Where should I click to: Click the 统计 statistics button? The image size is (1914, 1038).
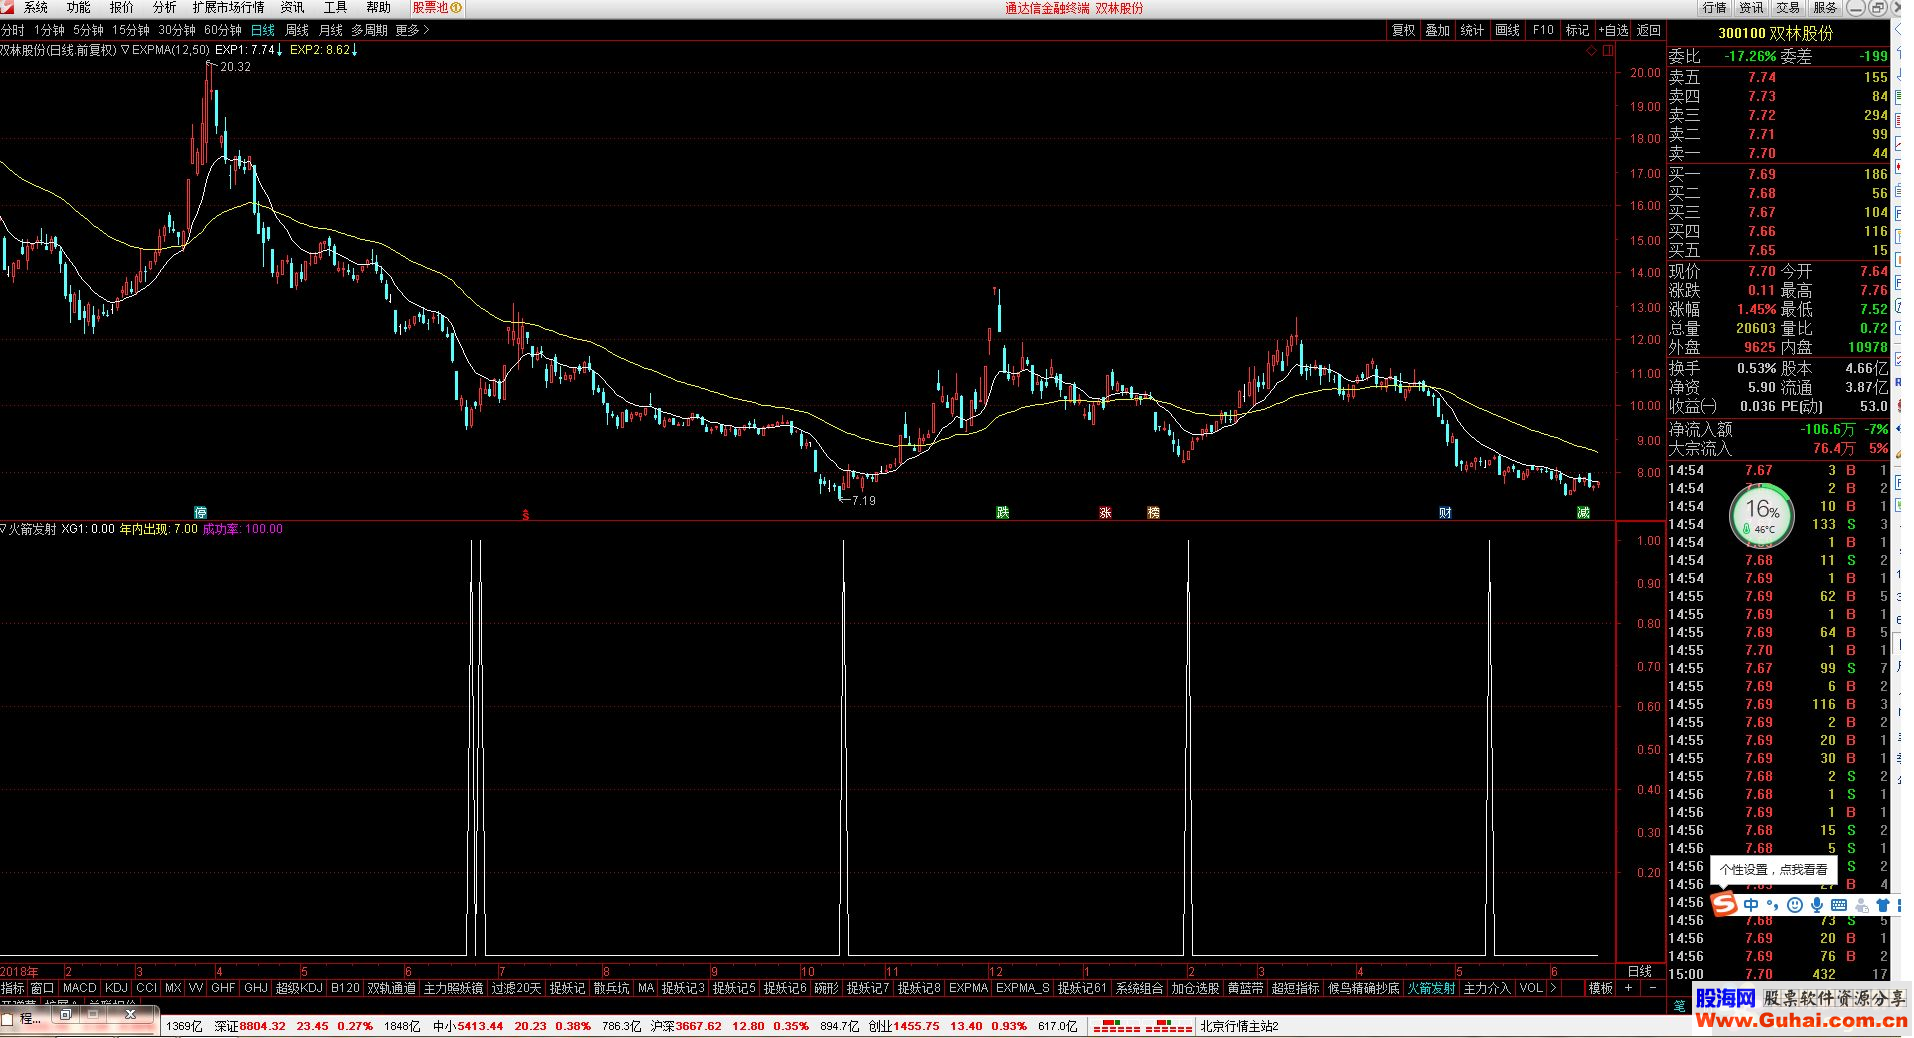click(x=1472, y=30)
